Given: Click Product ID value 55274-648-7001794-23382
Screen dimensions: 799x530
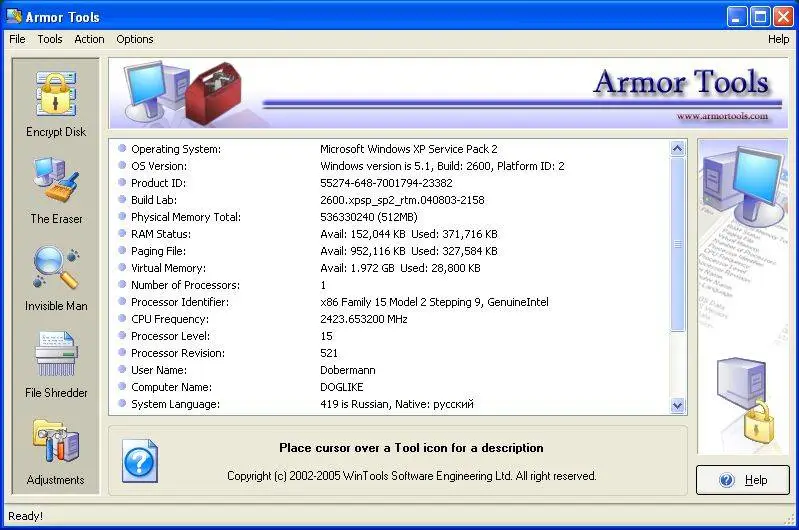Looking at the screenshot, I should point(386,183).
